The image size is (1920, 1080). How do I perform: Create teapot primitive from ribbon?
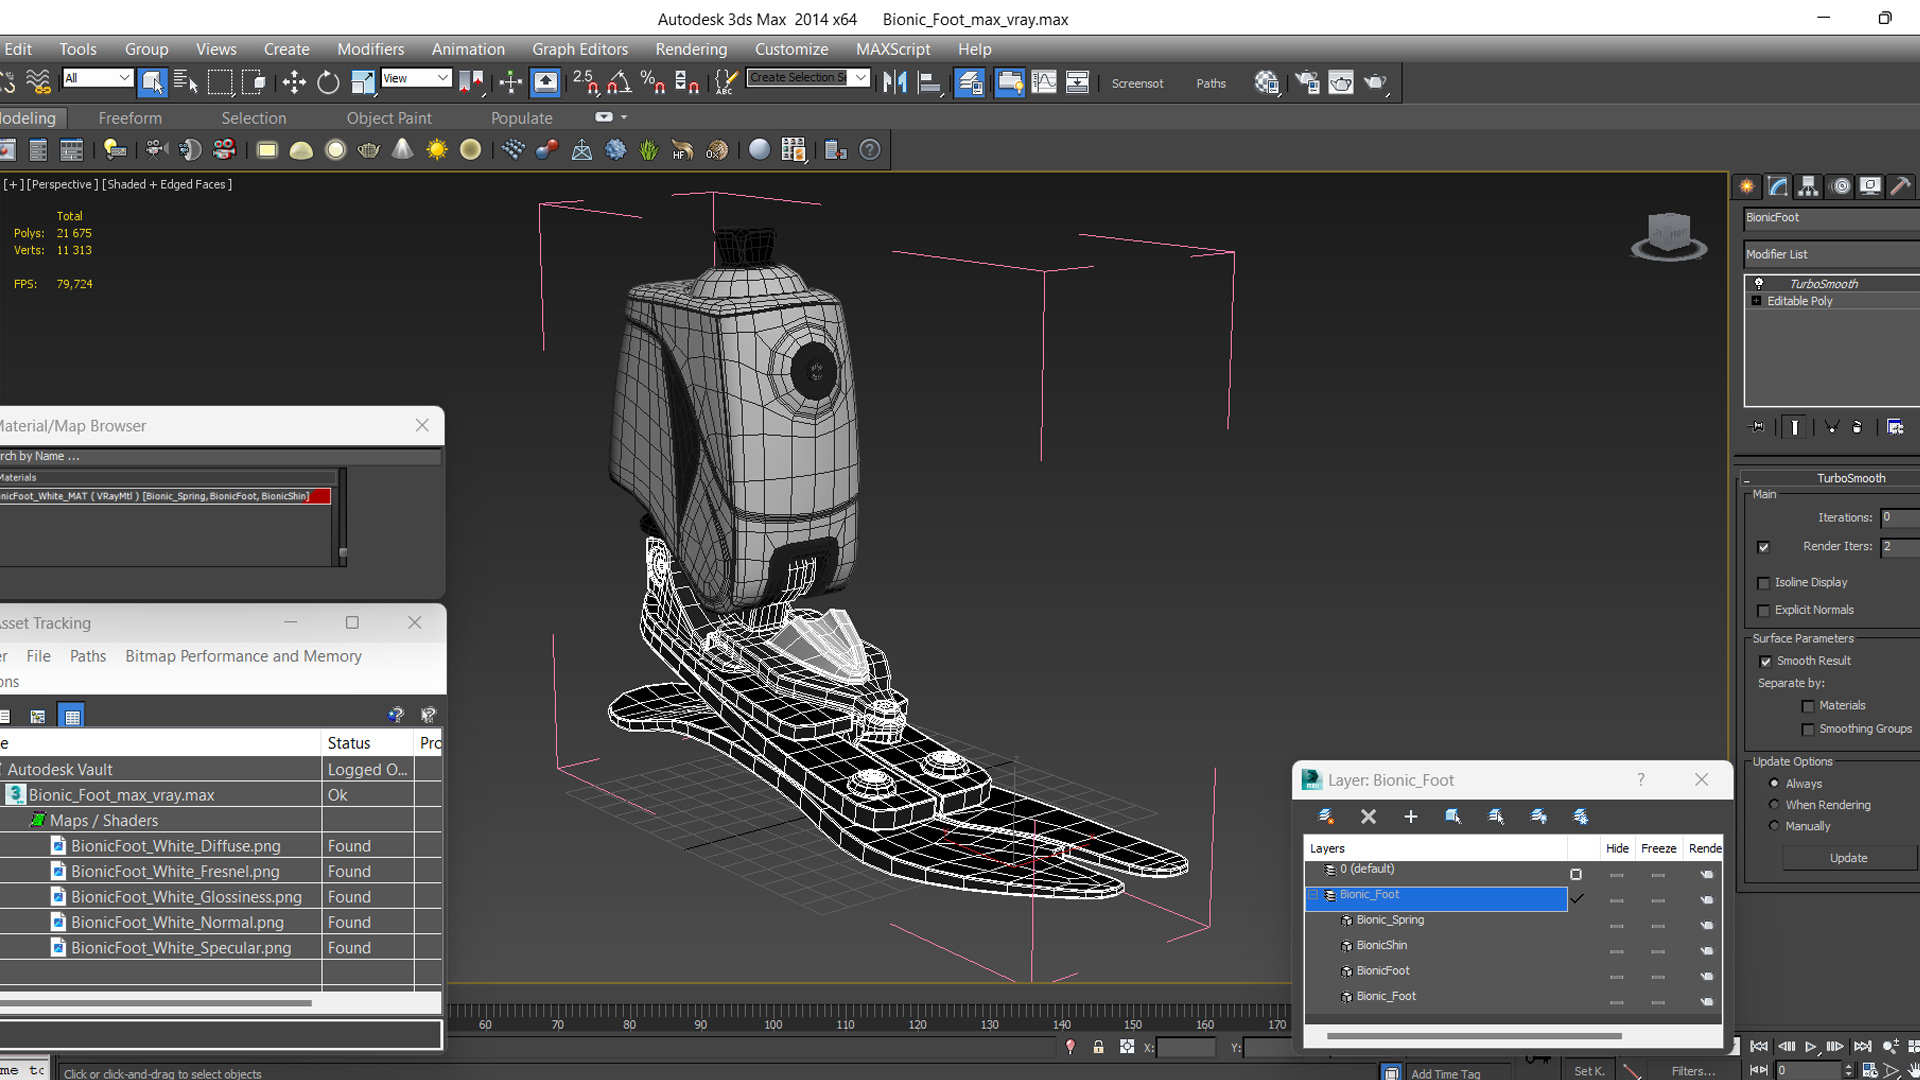[x=369, y=150]
